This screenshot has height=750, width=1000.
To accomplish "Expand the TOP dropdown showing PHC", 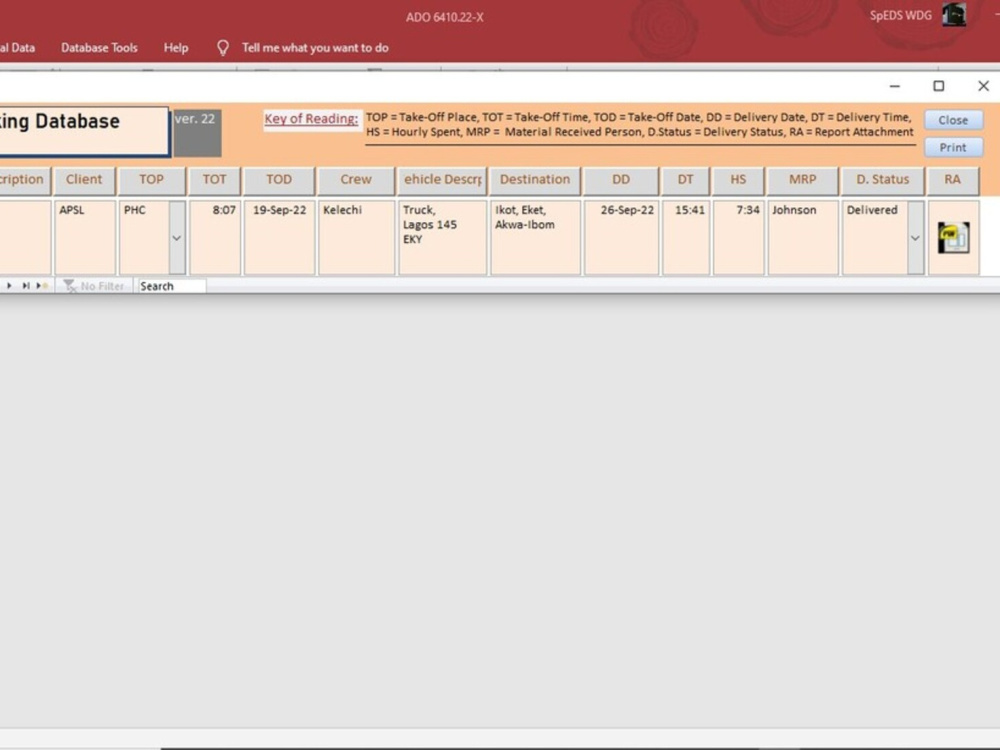I will (177, 238).
